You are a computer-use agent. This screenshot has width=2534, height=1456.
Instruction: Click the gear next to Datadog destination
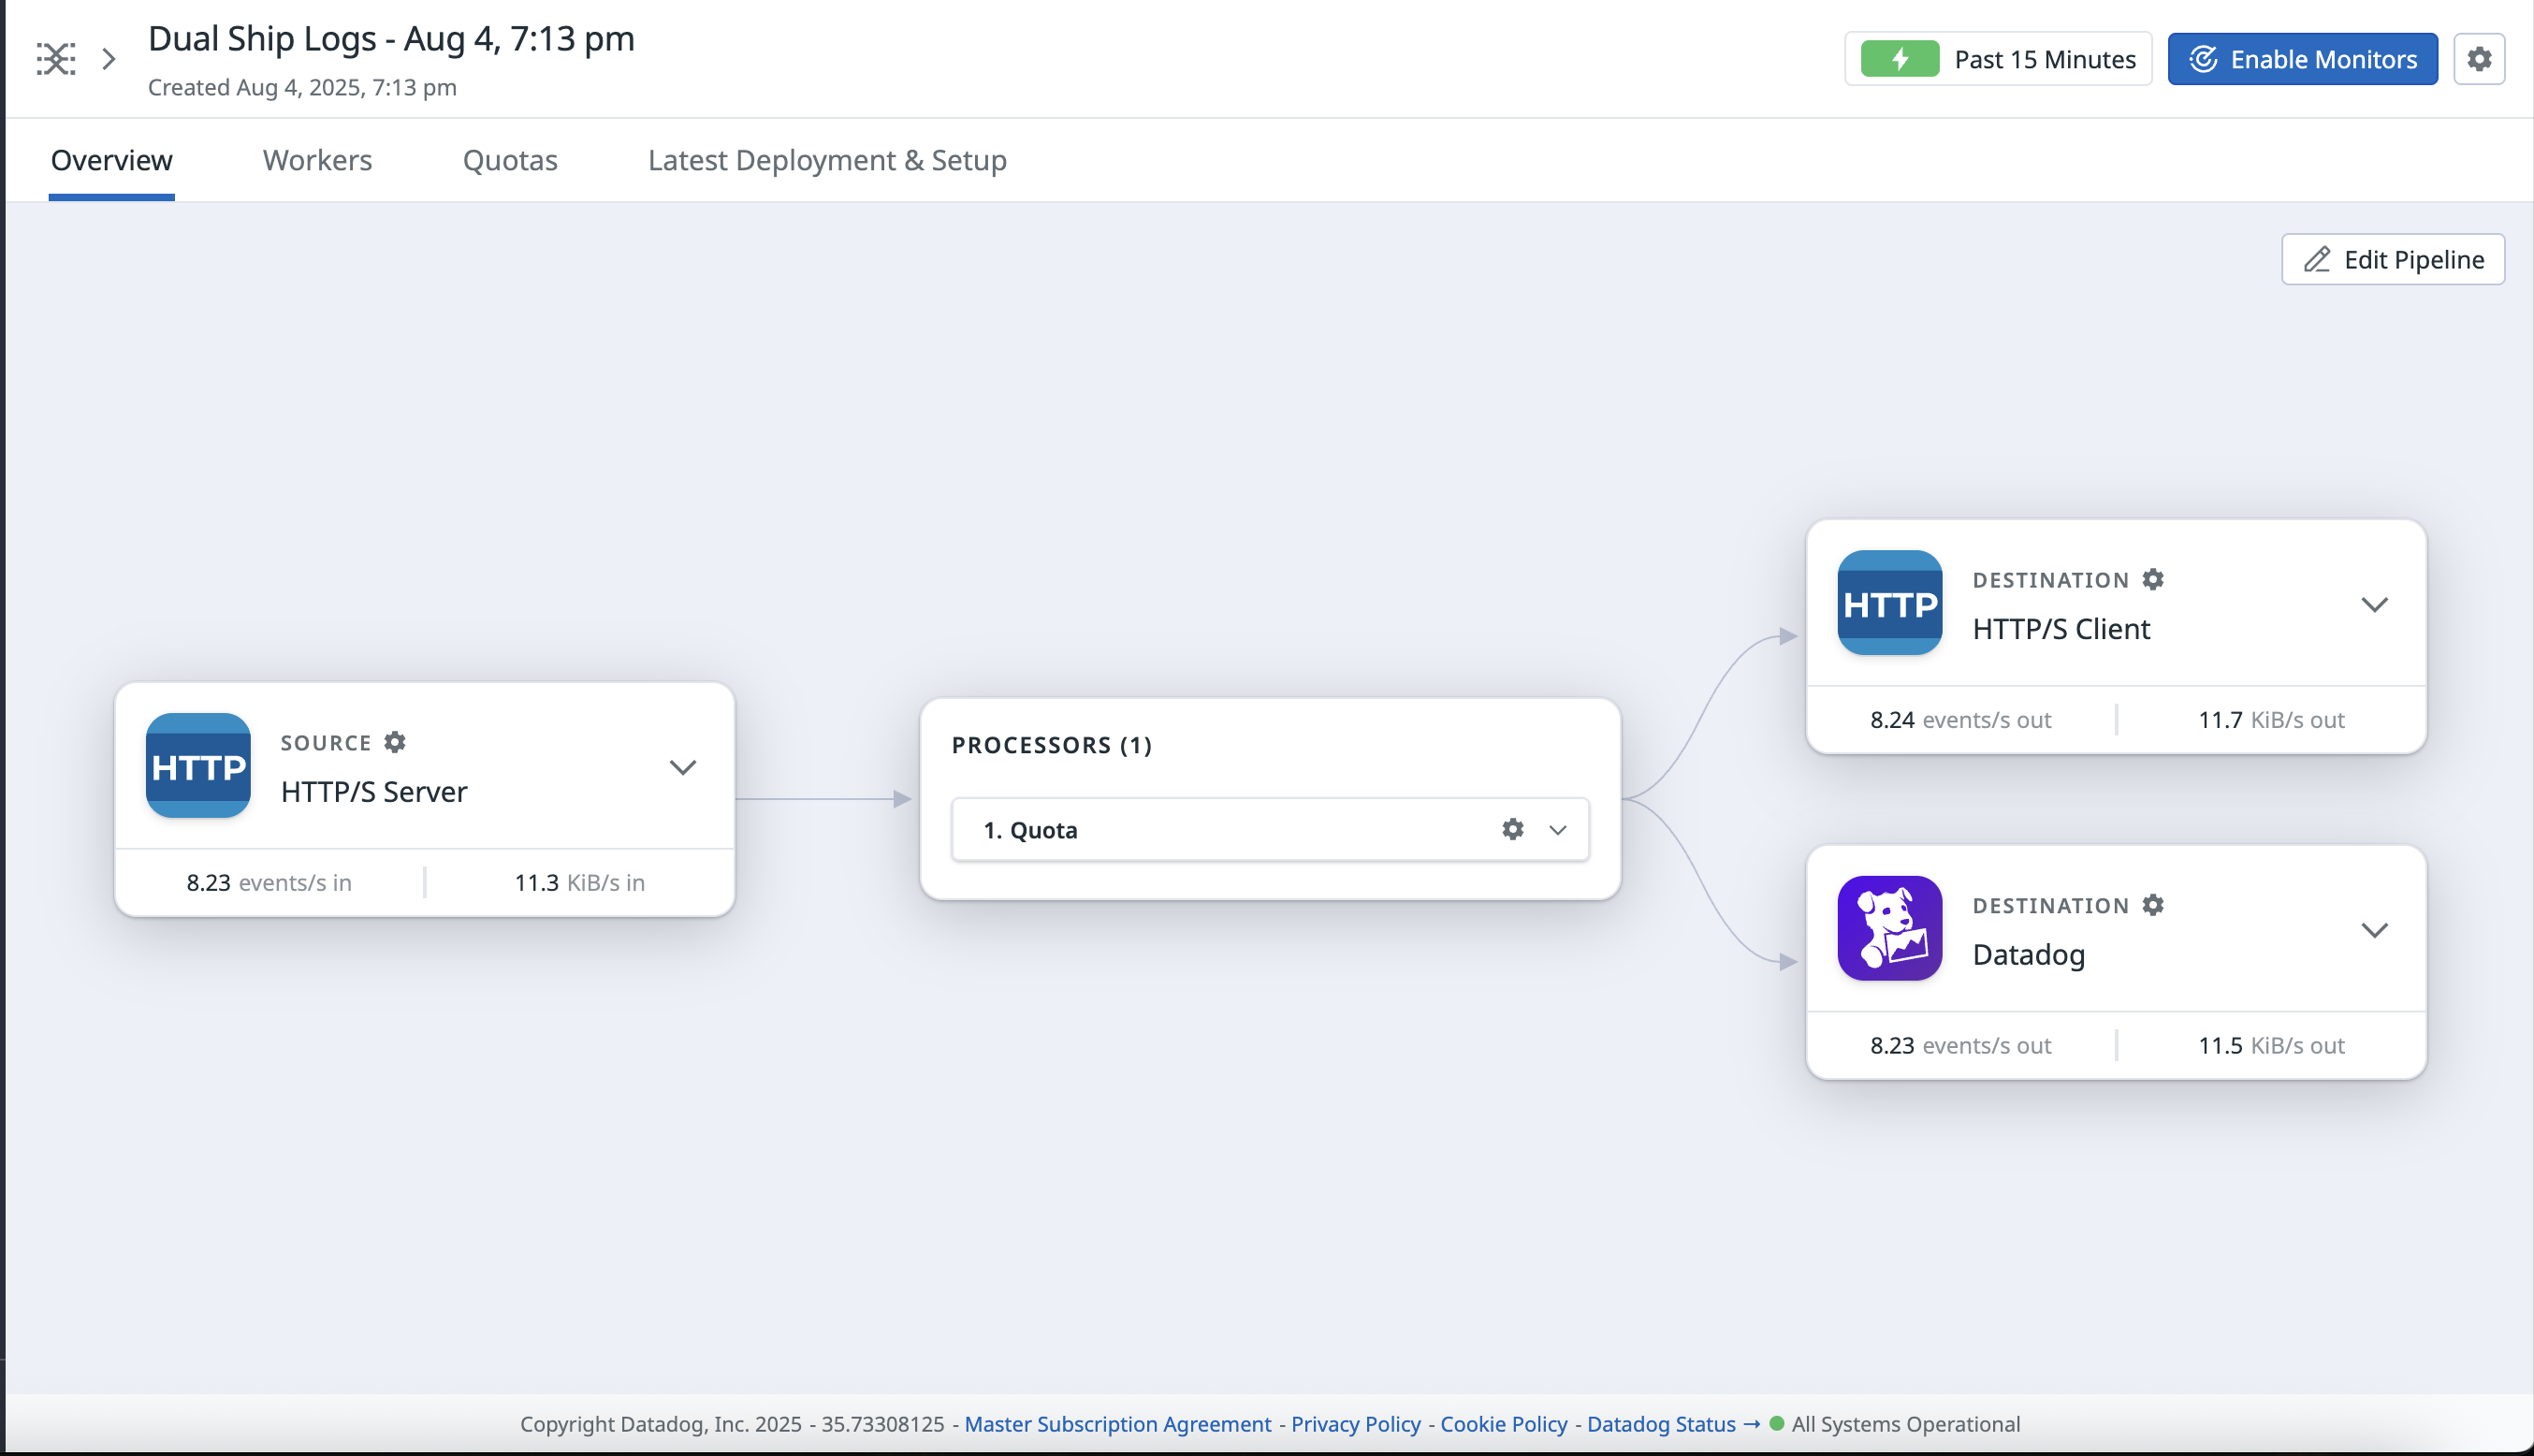point(2153,905)
